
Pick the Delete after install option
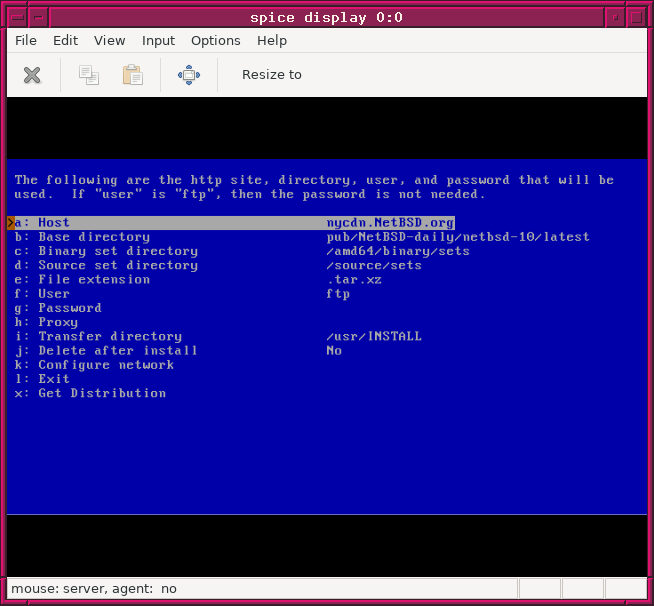(x=118, y=351)
